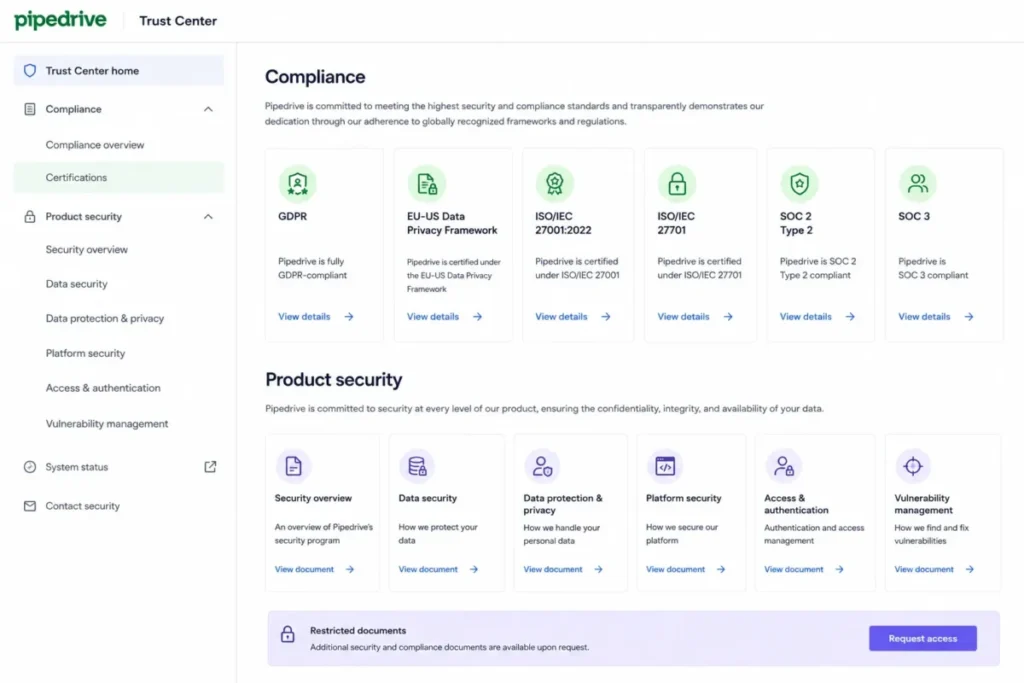Image resolution: width=1024 pixels, height=683 pixels.
Task: View details for ISO/IEC 27701
Action: [x=683, y=317]
